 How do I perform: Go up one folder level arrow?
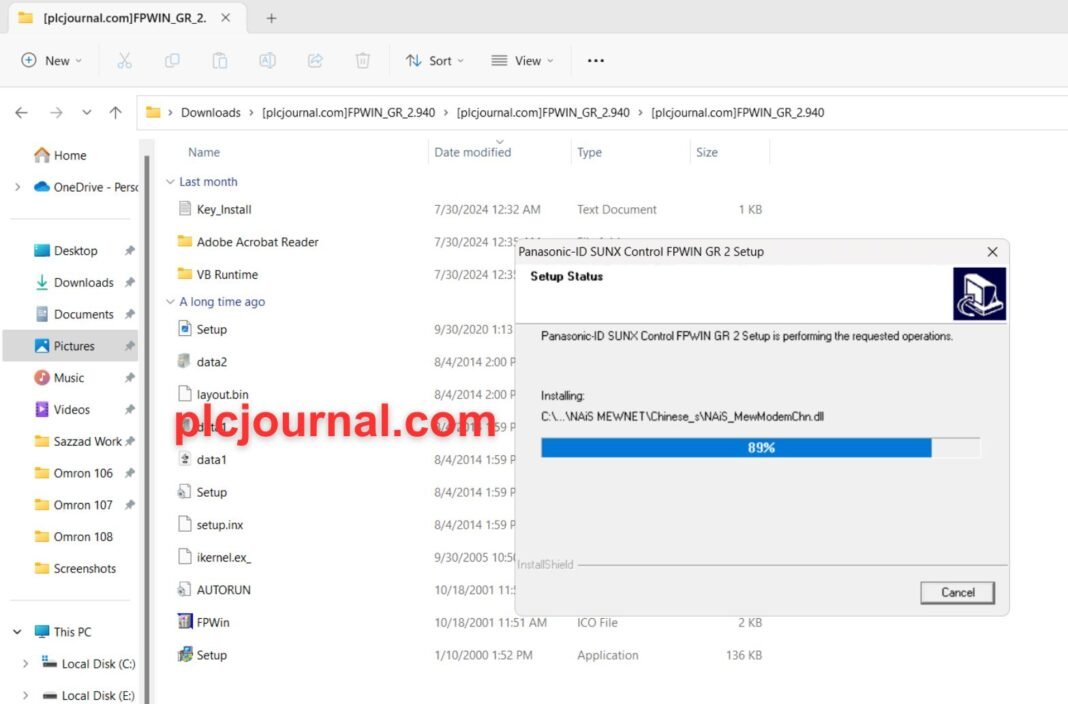(116, 112)
